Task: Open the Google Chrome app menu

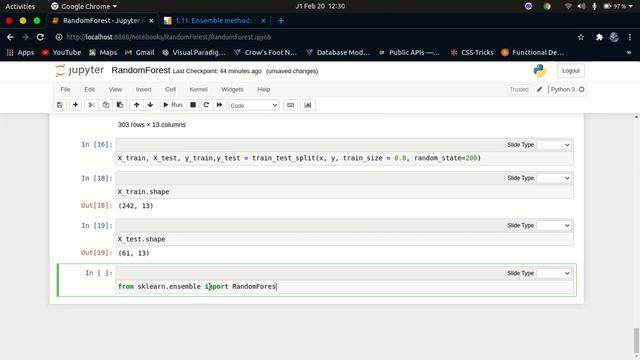Action: point(84,6)
